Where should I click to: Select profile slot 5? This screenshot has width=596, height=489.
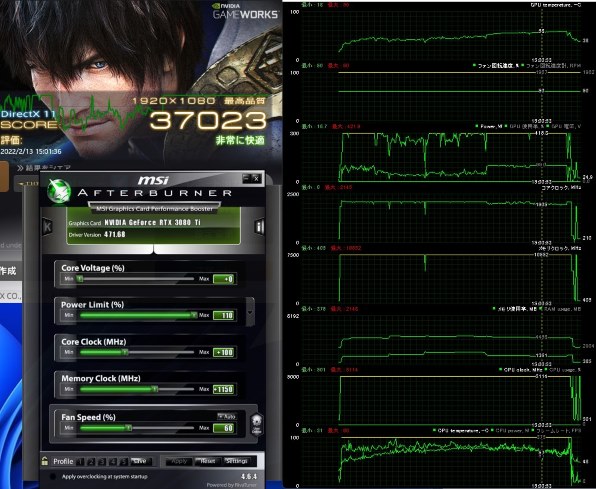click(x=123, y=461)
